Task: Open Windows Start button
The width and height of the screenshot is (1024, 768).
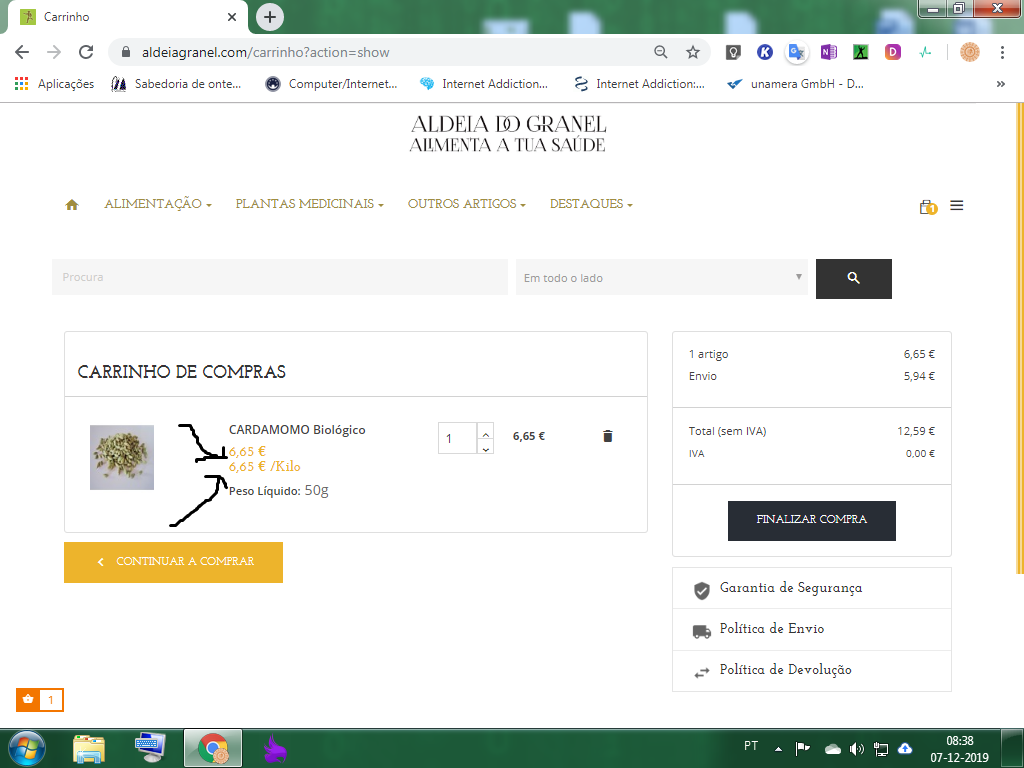Action: pyautogui.click(x=27, y=748)
